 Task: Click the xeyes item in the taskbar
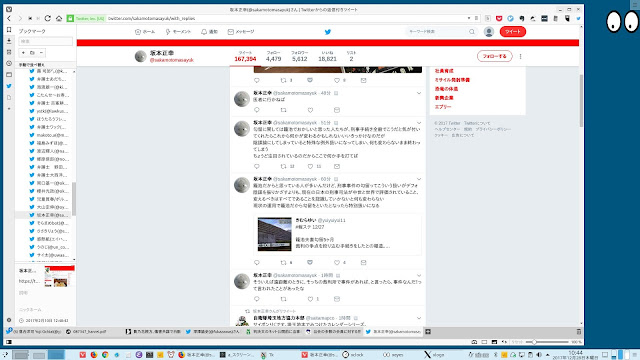(x=393, y=355)
